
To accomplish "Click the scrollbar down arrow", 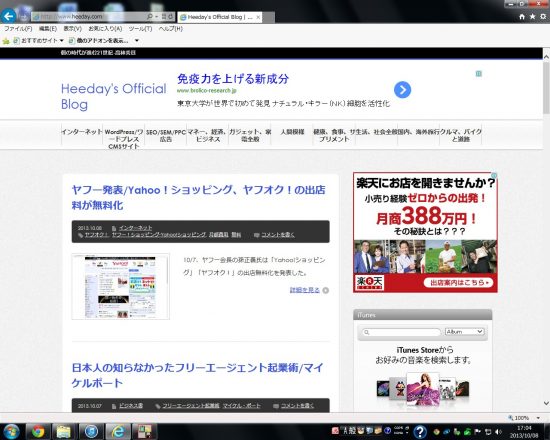I will pyautogui.click(x=546, y=404).
